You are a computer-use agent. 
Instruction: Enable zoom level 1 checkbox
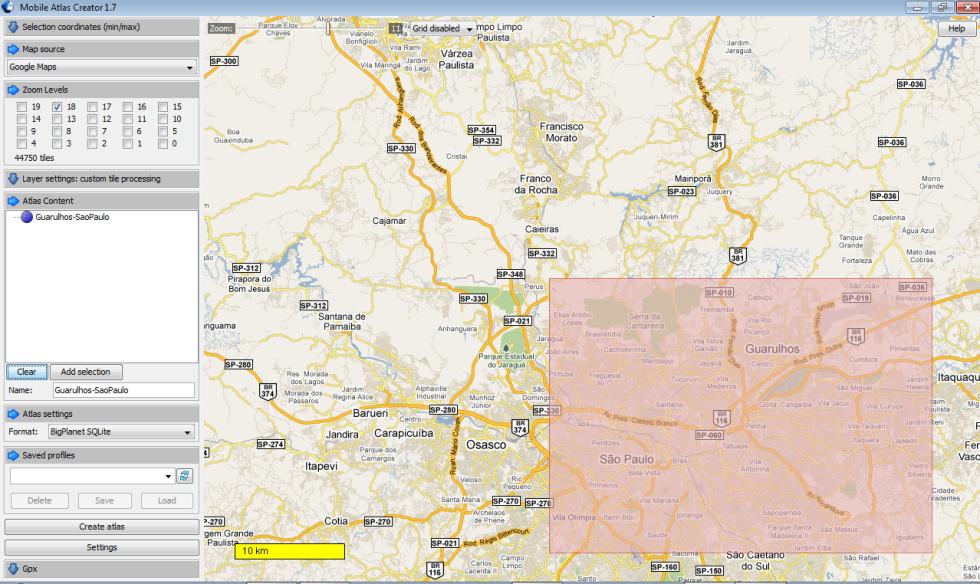click(x=128, y=143)
